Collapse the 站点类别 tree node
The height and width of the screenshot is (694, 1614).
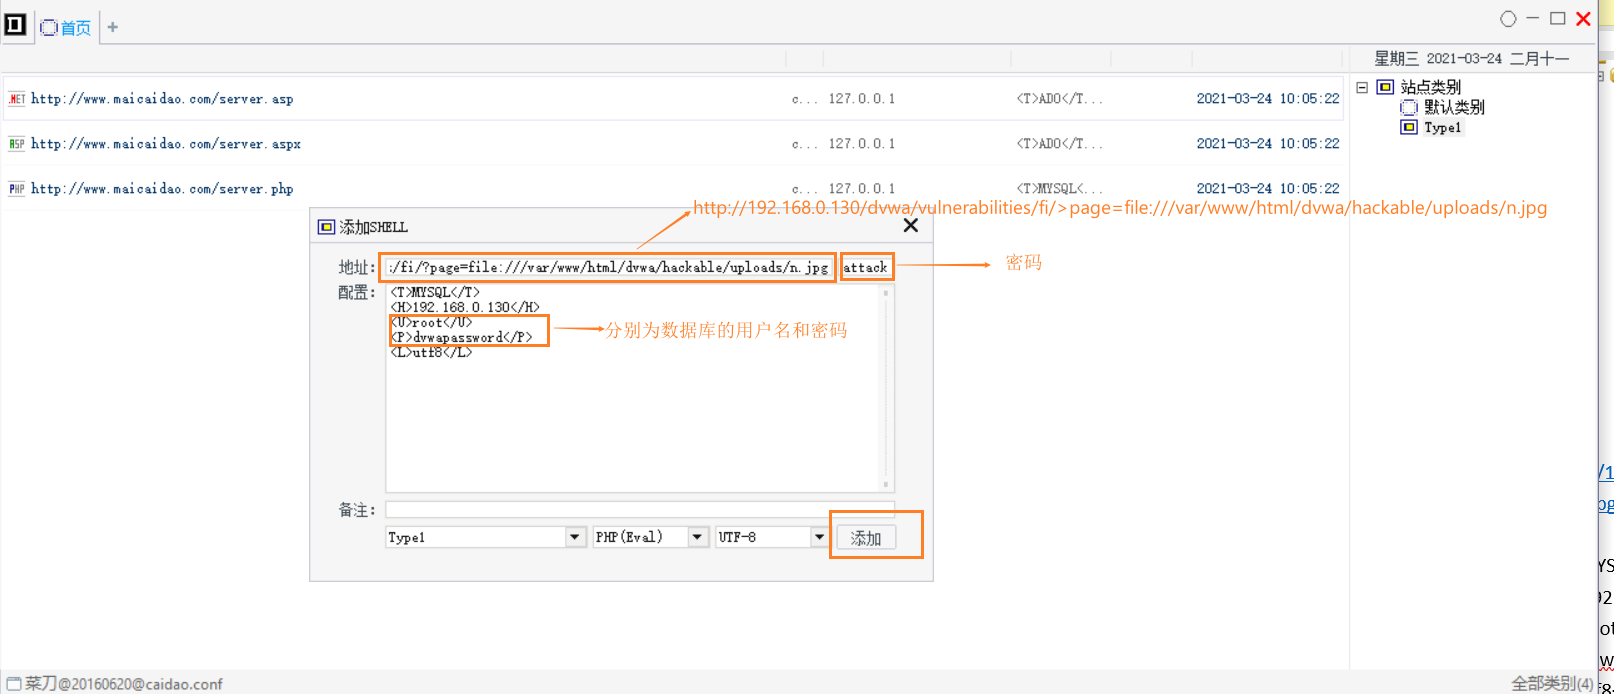[x=1362, y=87]
